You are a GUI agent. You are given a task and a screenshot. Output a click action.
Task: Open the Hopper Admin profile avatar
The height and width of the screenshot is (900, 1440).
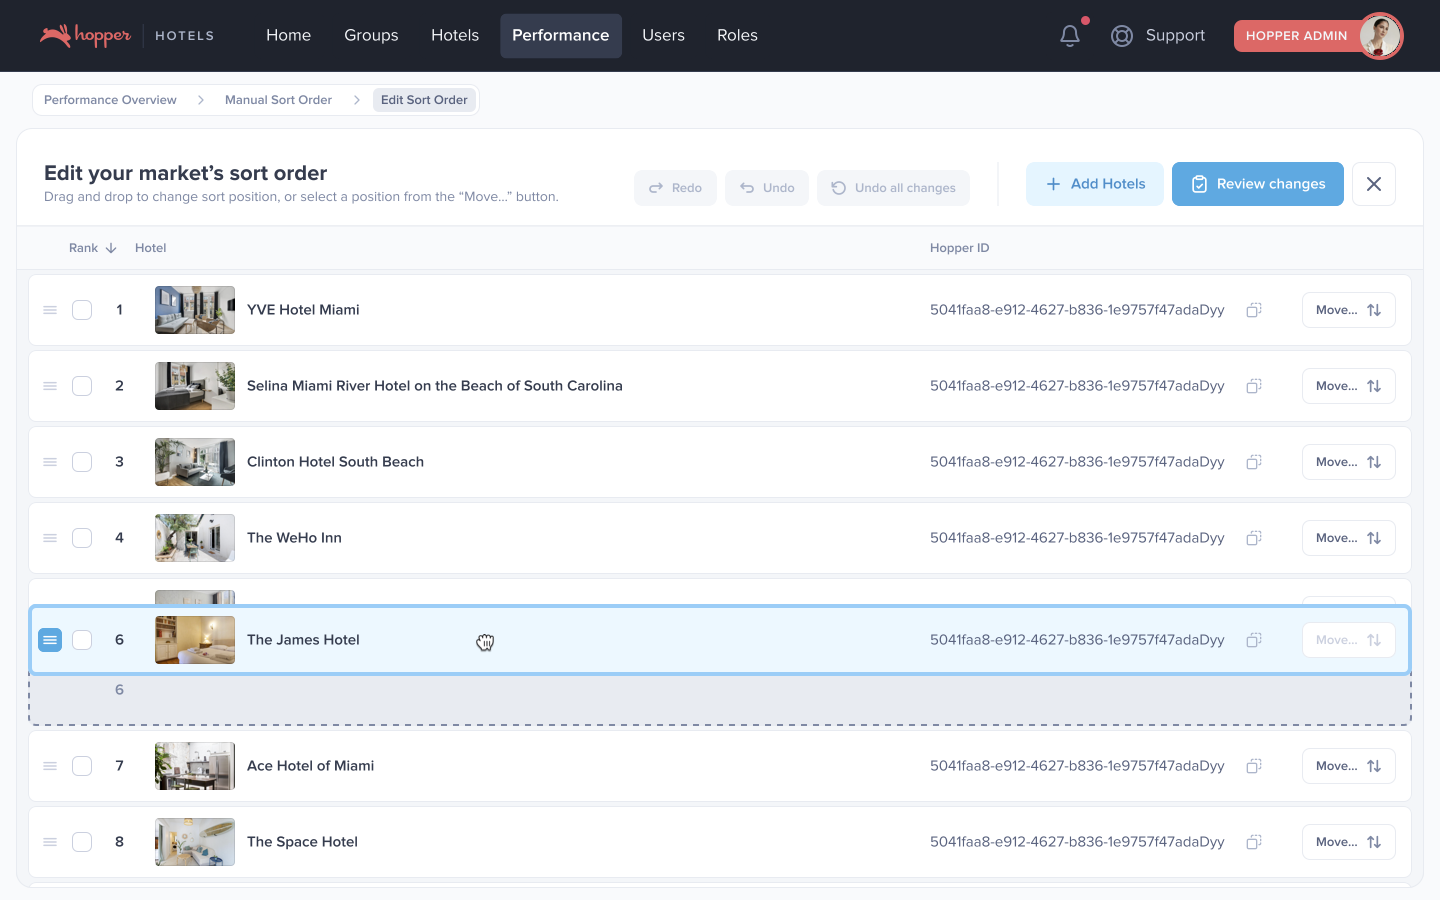[1380, 36]
